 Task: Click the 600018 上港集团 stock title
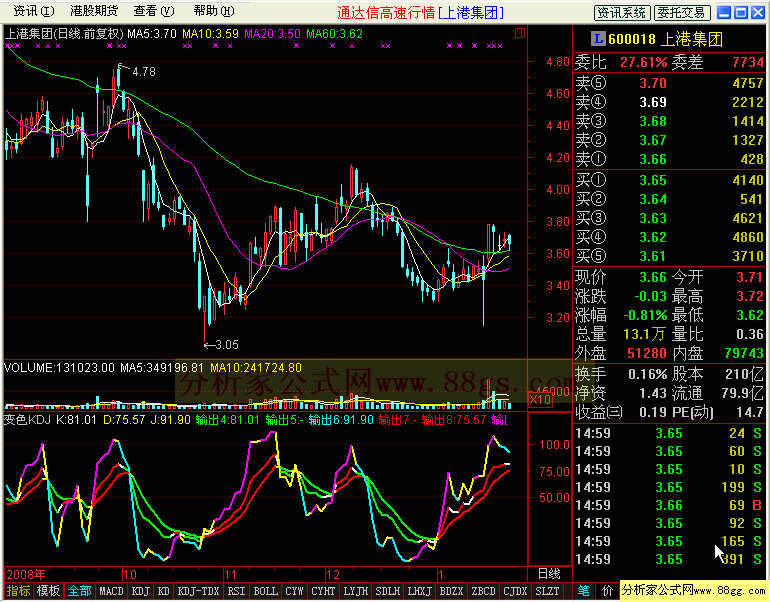[x=665, y=39]
